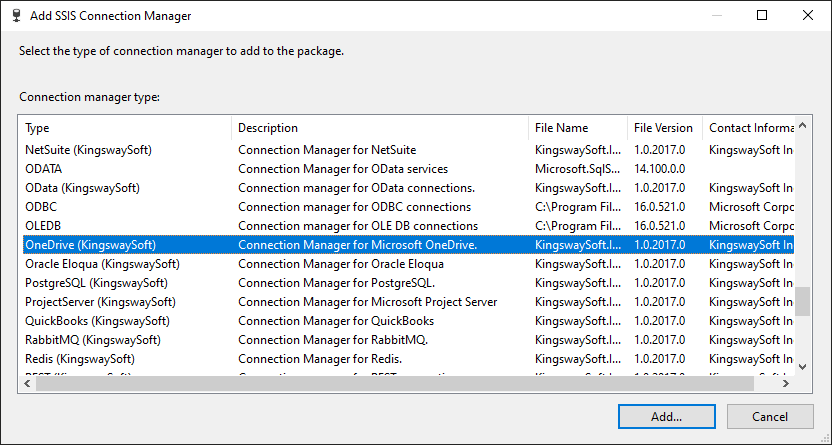Click the C:\Program Fil... cell in ODBC row
This screenshot has height=445, width=832.
(578, 207)
